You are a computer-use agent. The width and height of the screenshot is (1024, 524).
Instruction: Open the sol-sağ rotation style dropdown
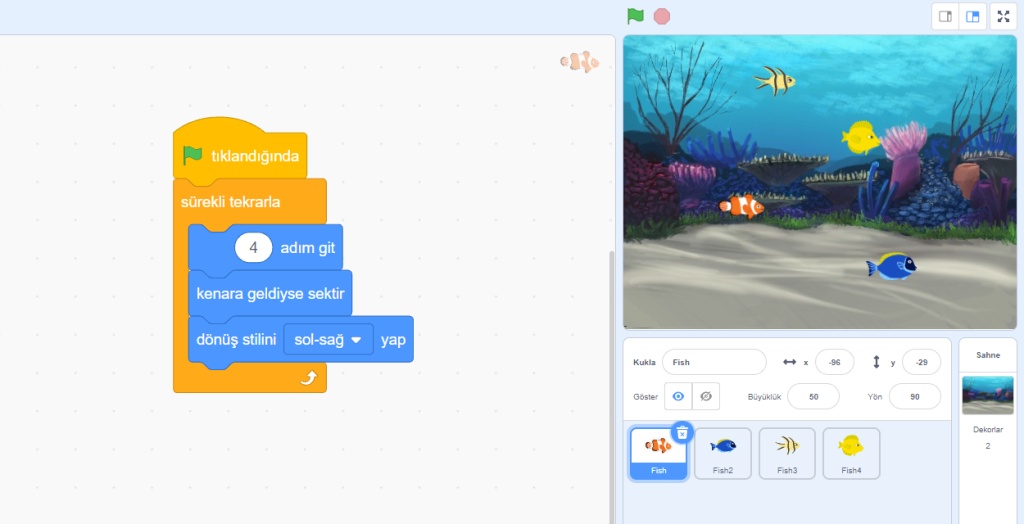pos(328,340)
